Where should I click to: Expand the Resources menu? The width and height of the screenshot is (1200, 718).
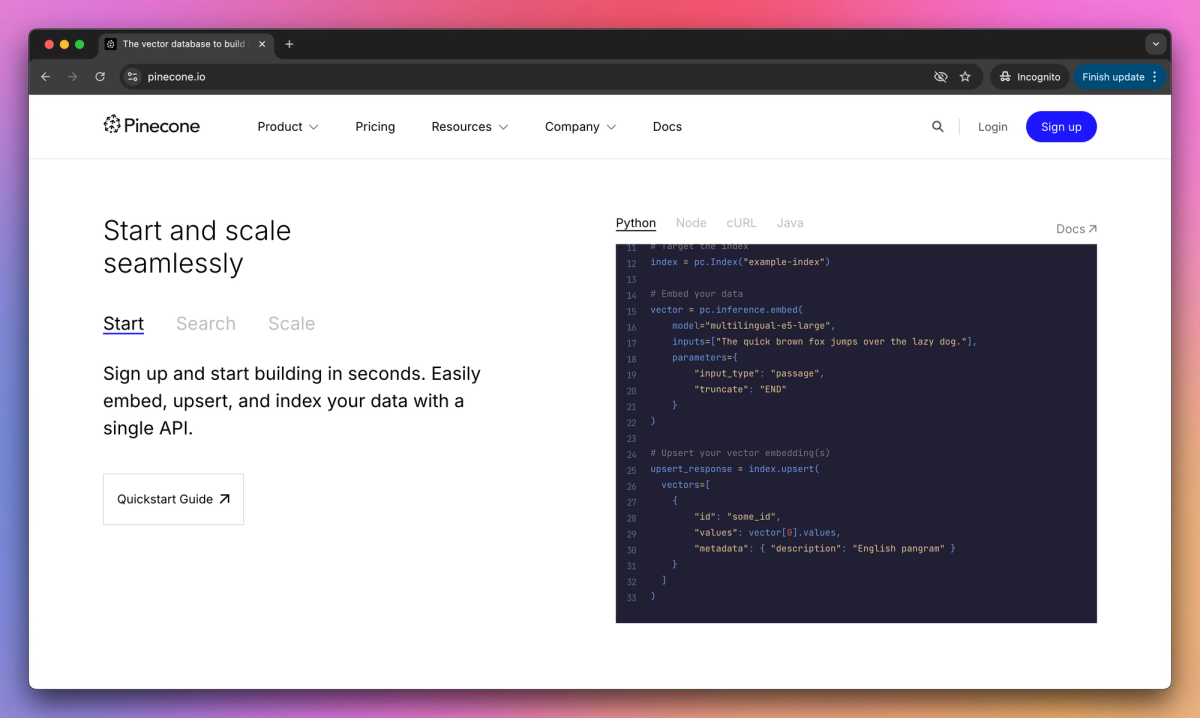tap(470, 127)
